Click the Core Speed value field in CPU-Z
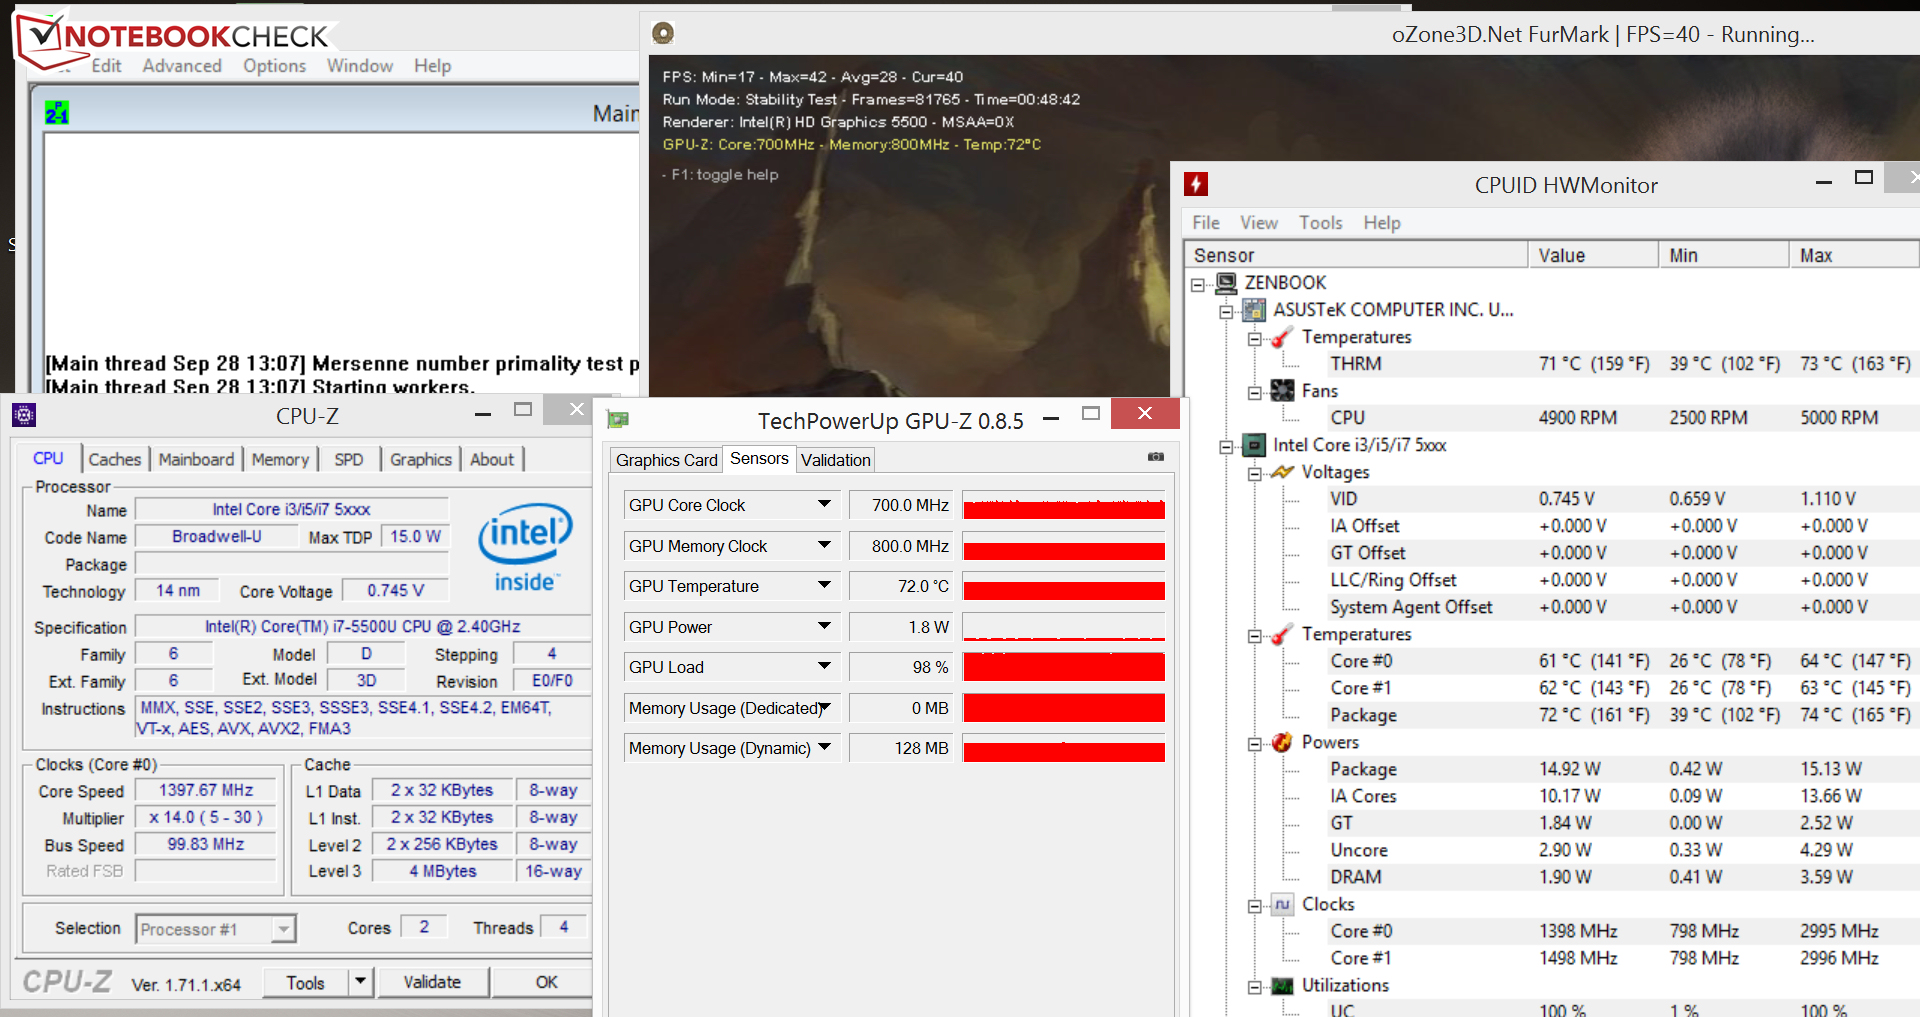Screen dimensions: 1920x1017 click(206, 790)
